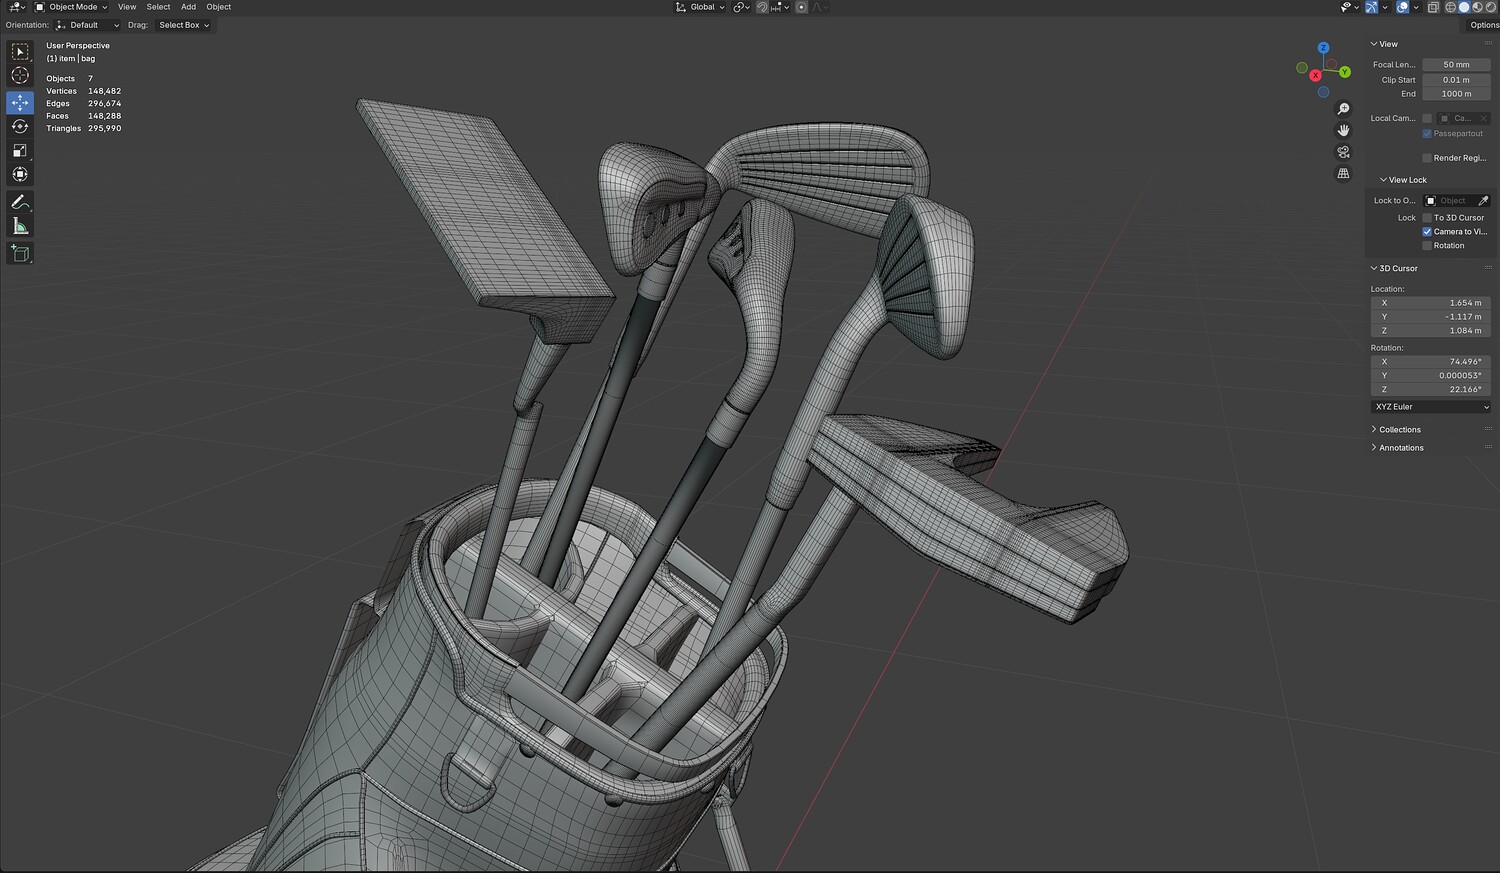Click the green Y axis gizmo ball
This screenshot has height=873, width=1500.
[x=1346, y=72]
